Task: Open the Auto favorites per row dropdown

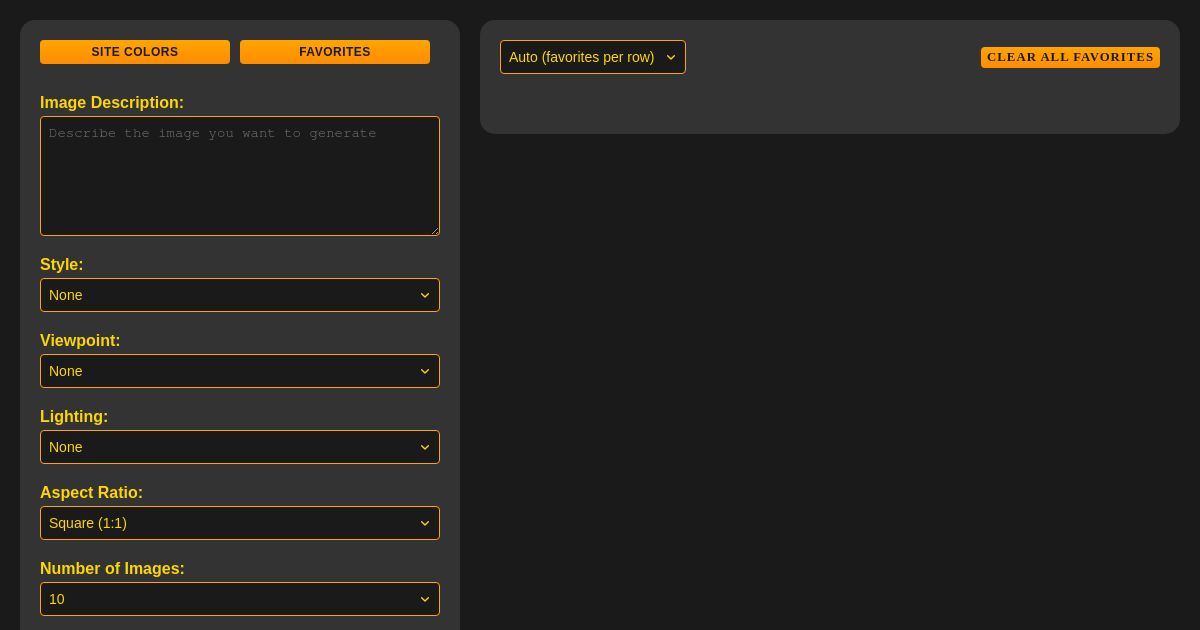Action: pyautogui.click(x=593, y=57)
